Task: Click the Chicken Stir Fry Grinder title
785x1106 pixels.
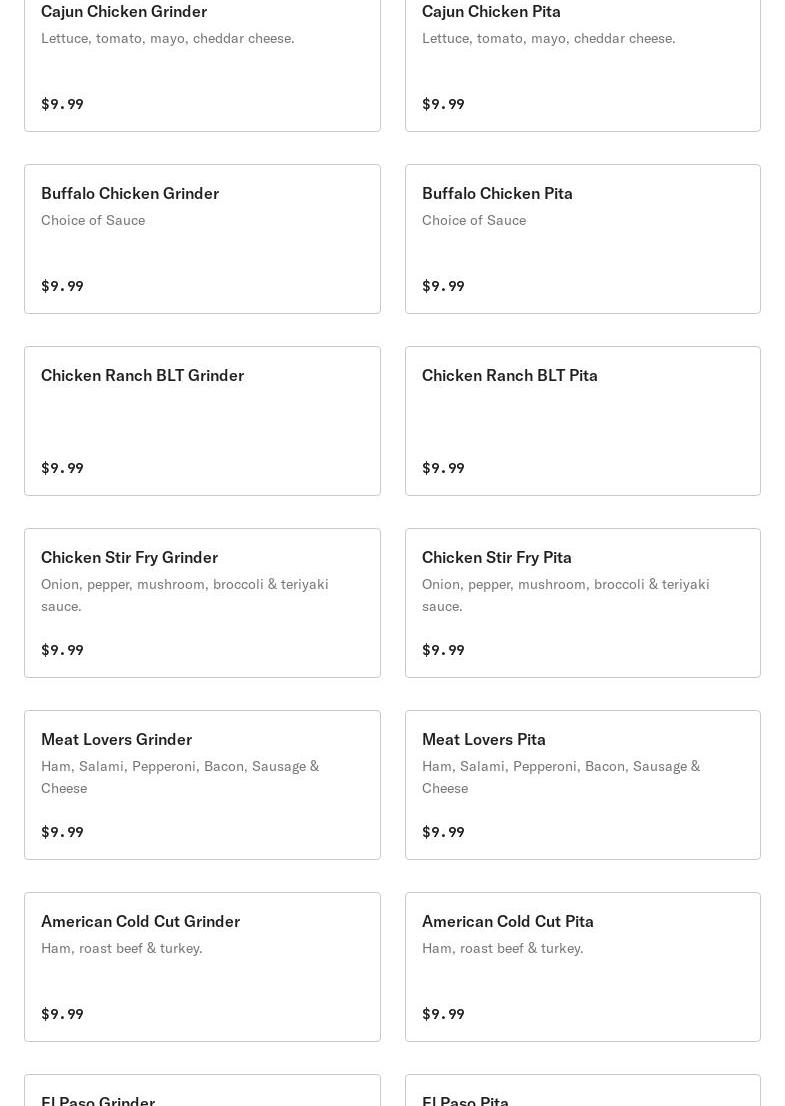Action: click(129, 557)
